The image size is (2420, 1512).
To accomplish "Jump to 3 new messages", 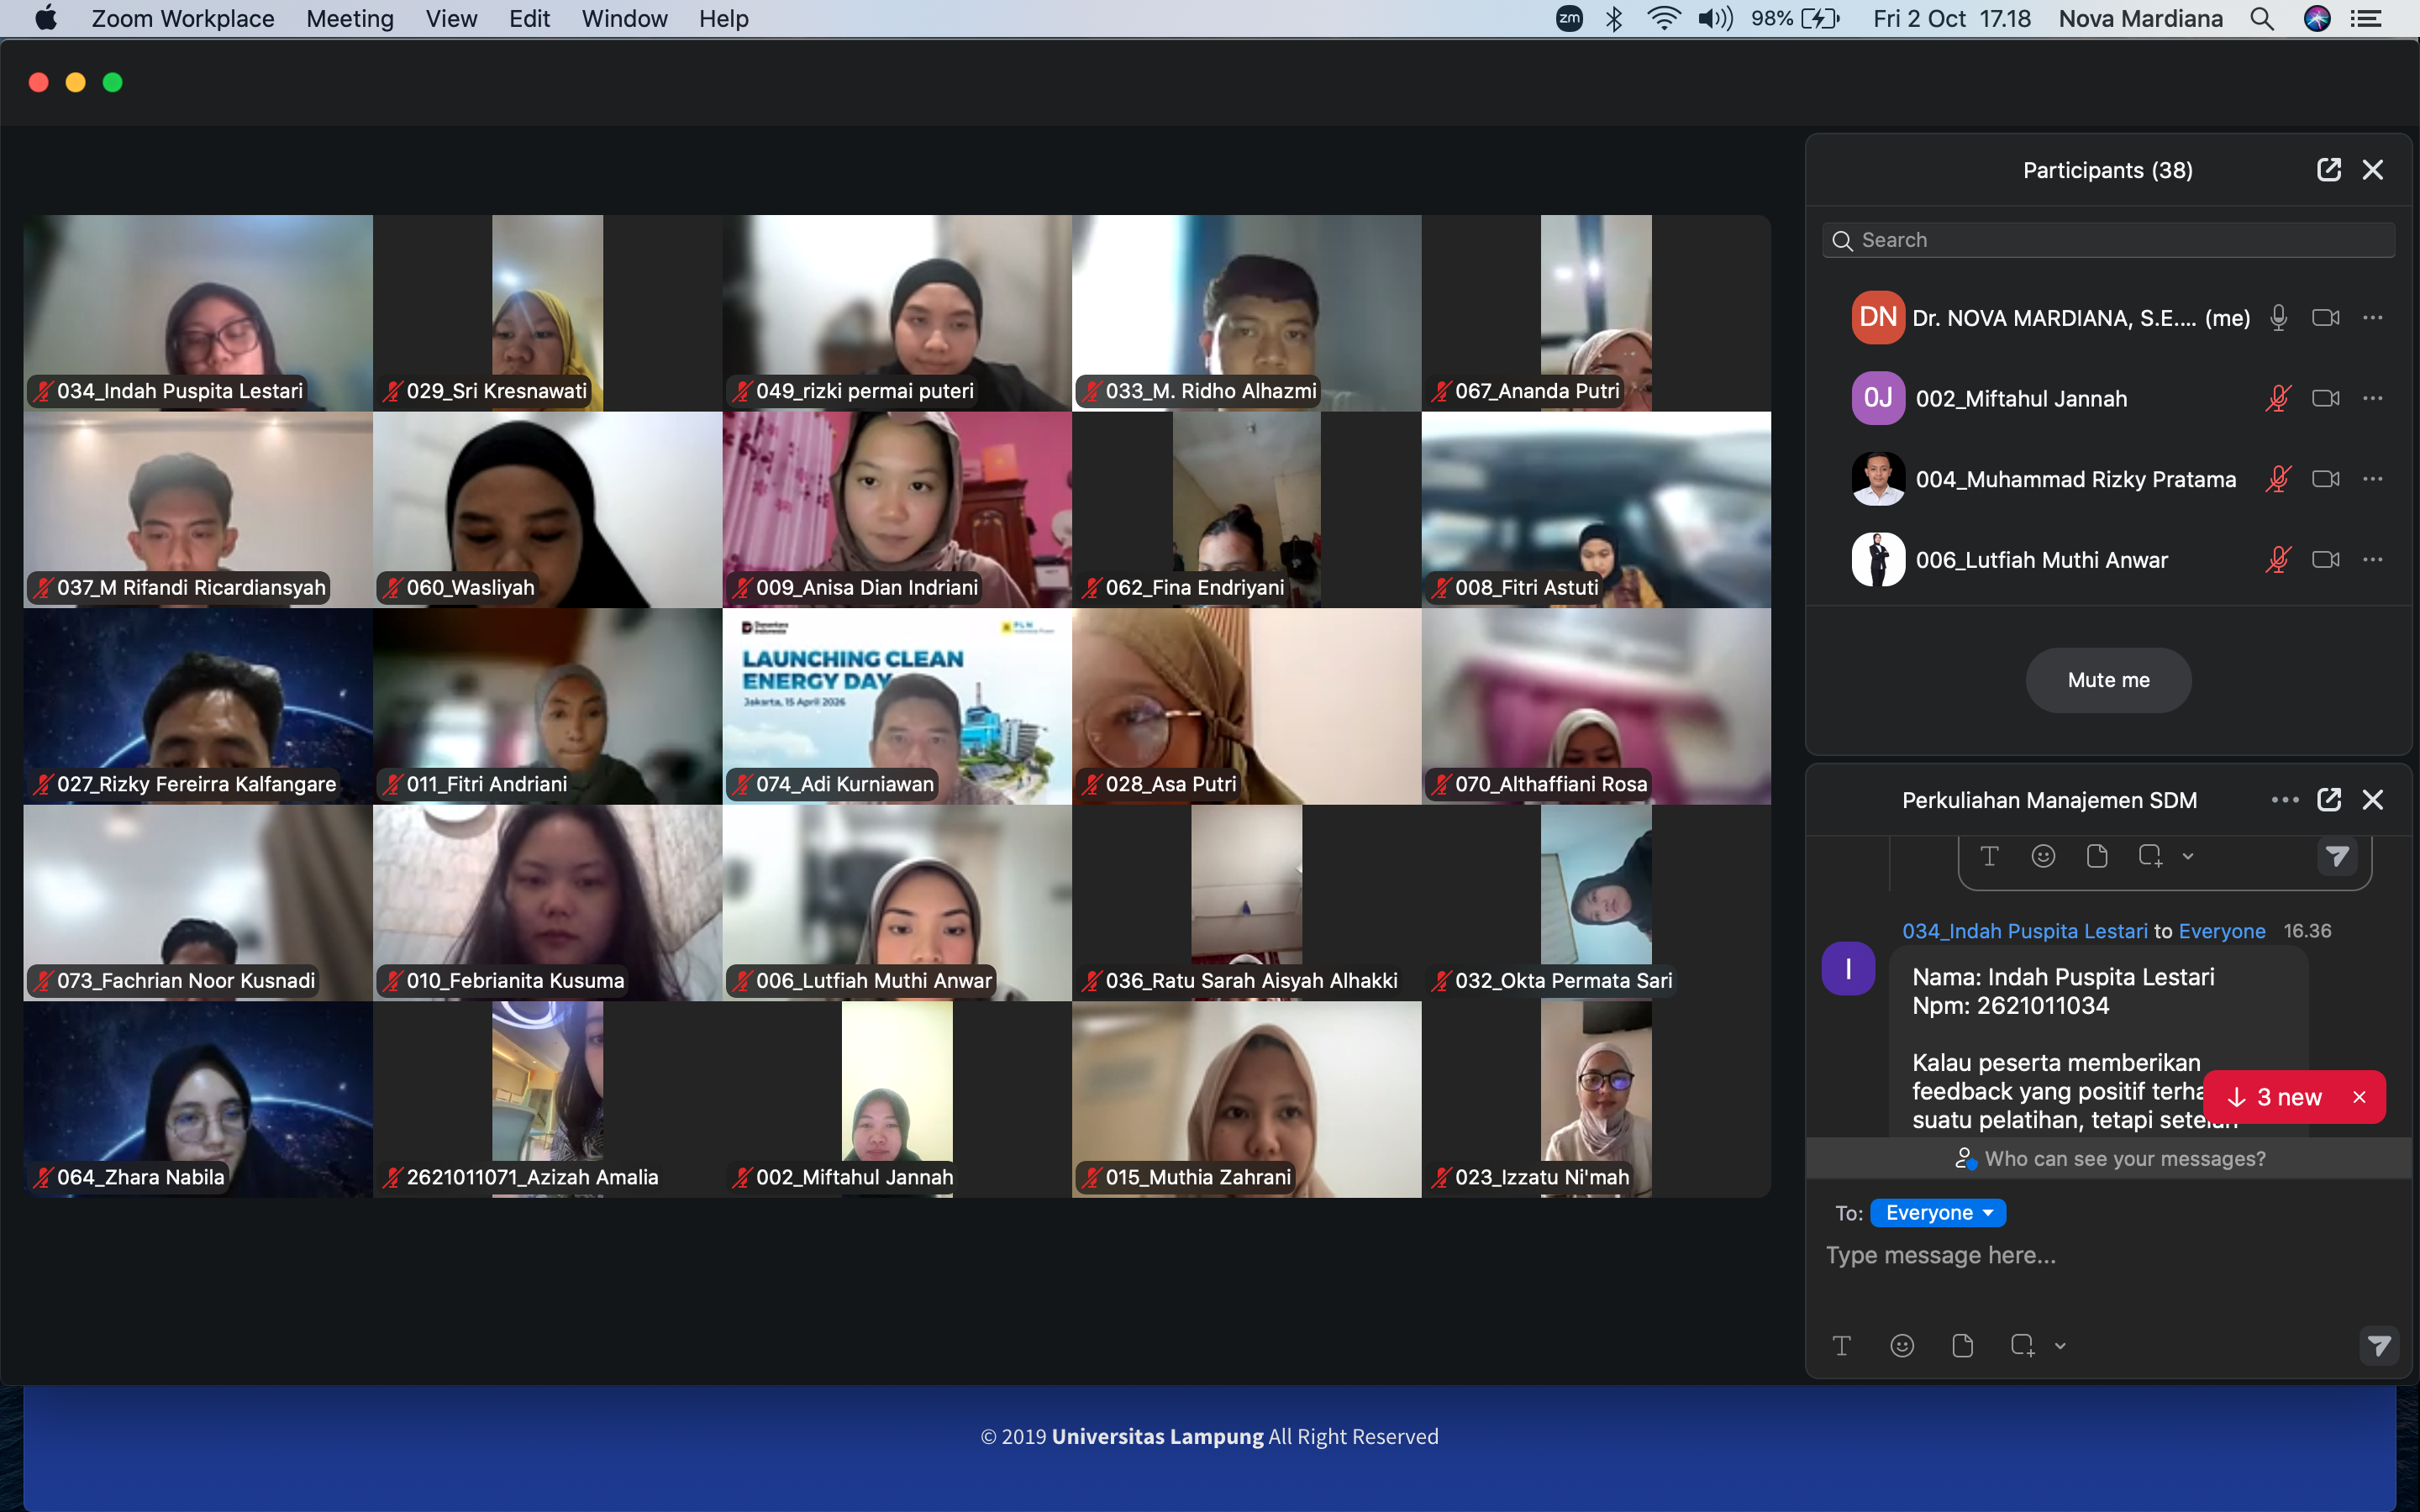I will click(x=2276, y=1097).
